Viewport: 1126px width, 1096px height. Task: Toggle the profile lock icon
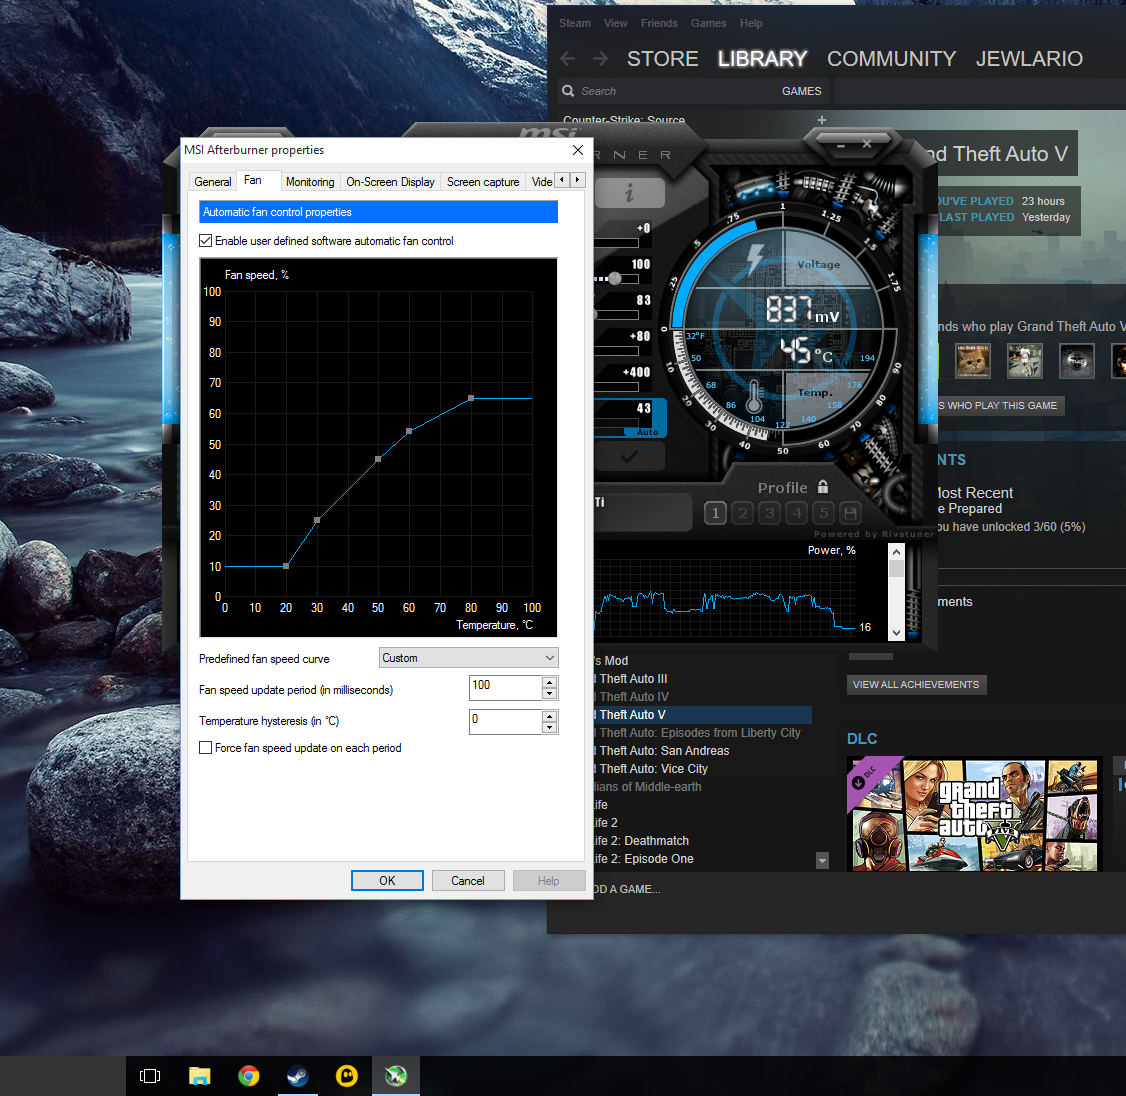coord(823,486)
